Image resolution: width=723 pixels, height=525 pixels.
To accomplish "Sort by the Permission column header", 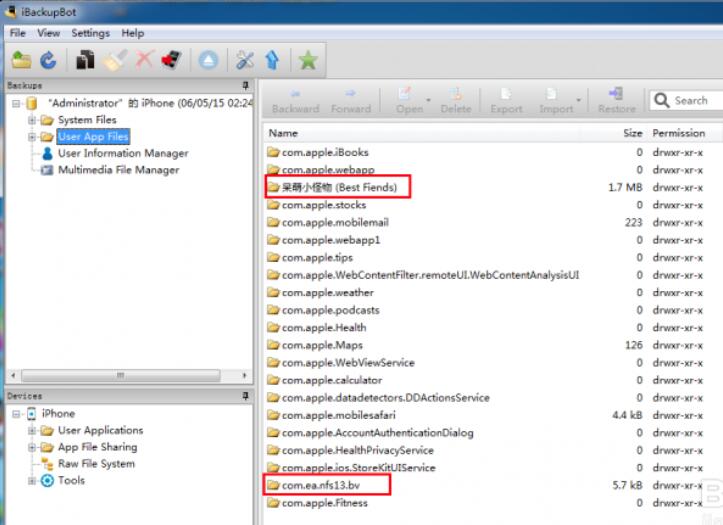I will click(x=679, y=133).
